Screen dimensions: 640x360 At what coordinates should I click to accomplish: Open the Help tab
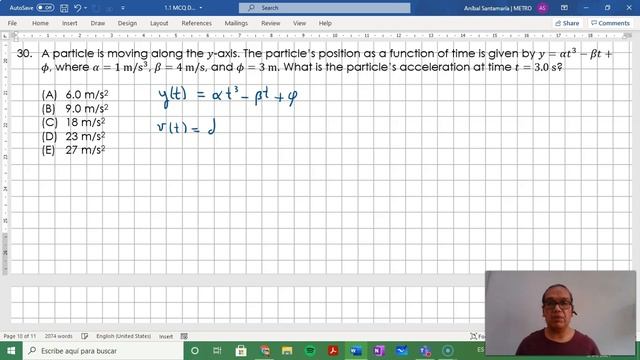click(325, 23)
